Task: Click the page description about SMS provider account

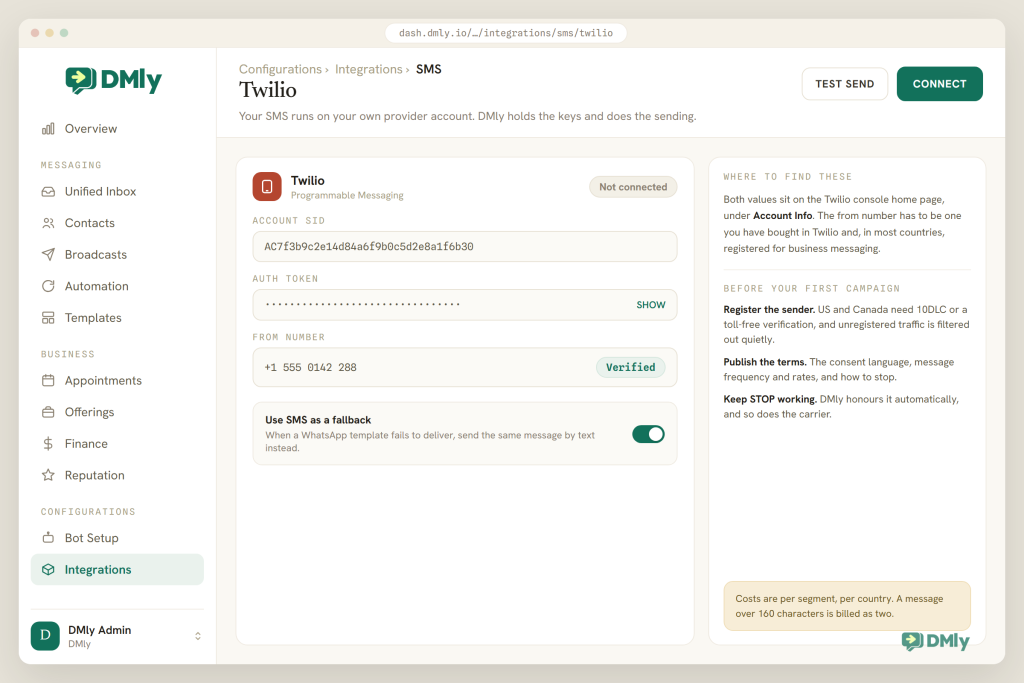Action: tap(468, 116)
